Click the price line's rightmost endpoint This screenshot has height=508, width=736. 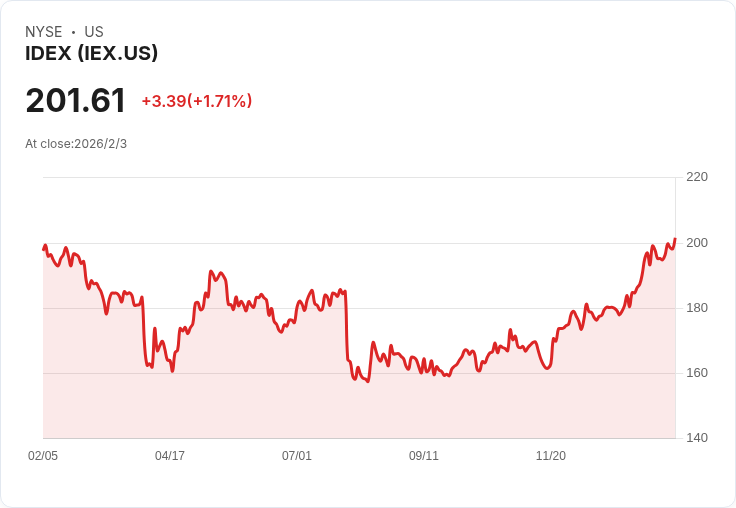pyautogui.click(x=675, y=239)
